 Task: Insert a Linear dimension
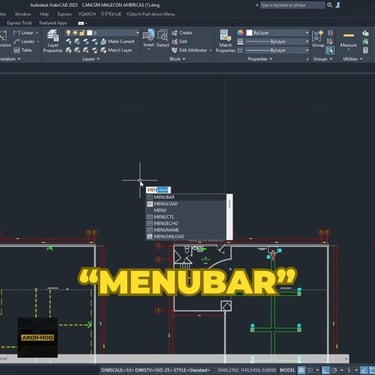24,33
